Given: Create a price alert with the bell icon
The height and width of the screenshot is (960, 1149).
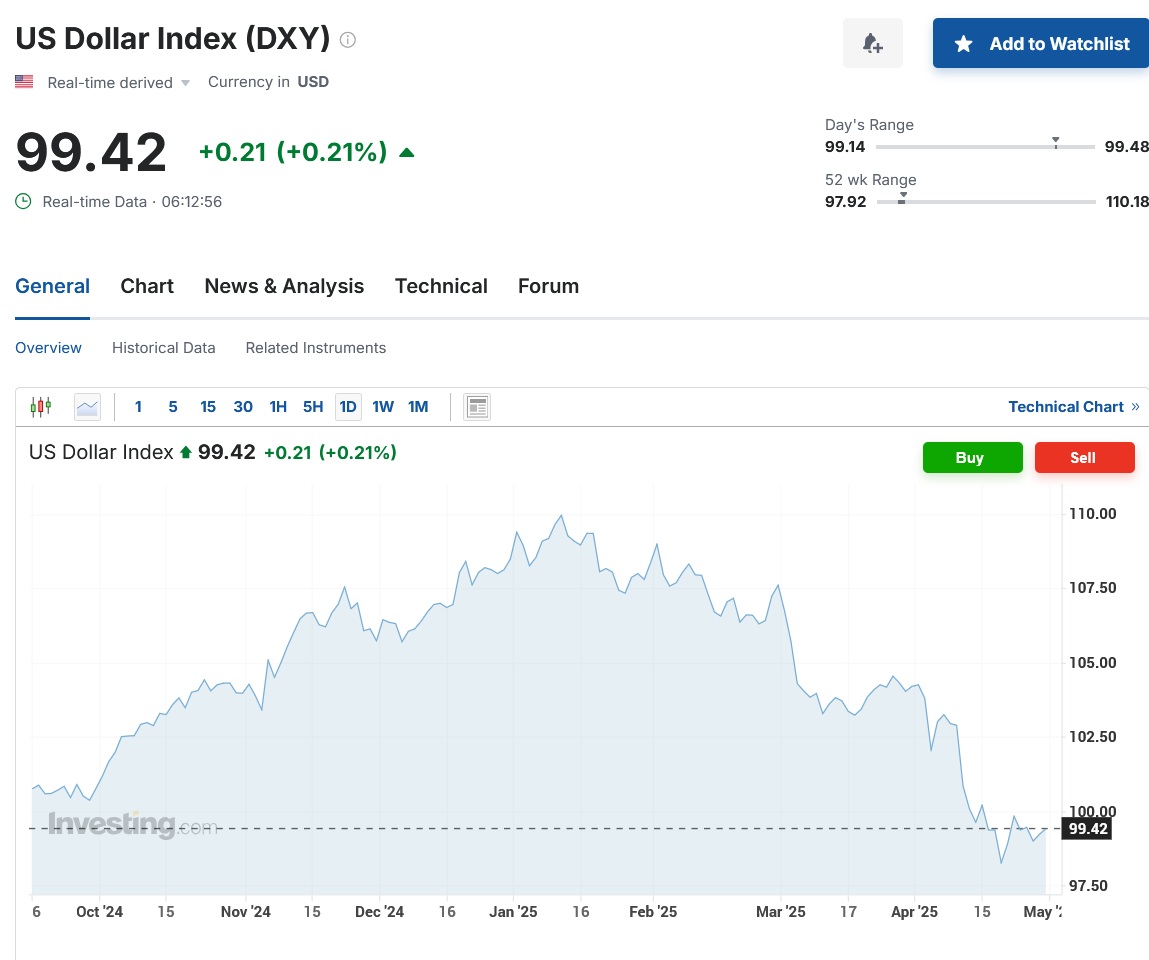Looking at the screenshot, I should coord(872,43).
